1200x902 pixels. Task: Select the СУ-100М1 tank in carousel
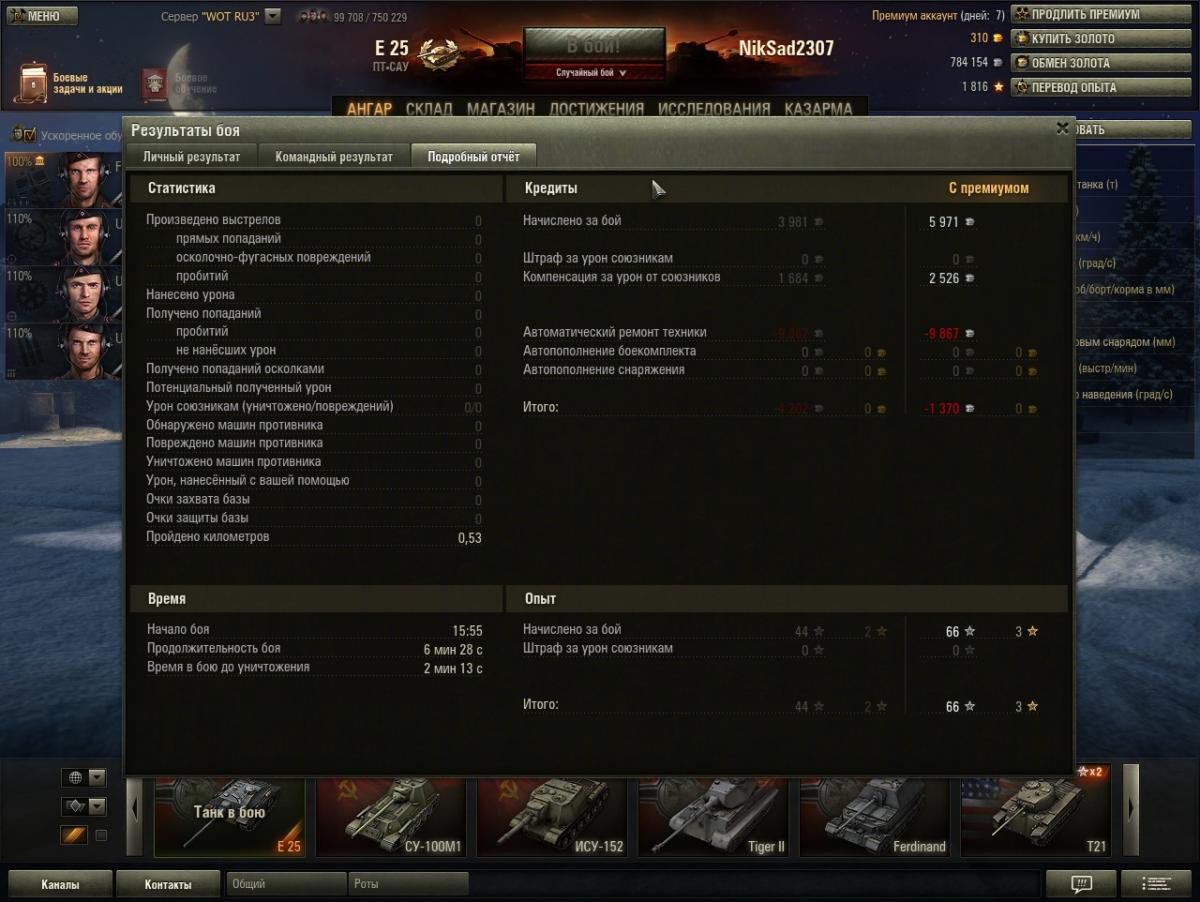coord(391,816)
